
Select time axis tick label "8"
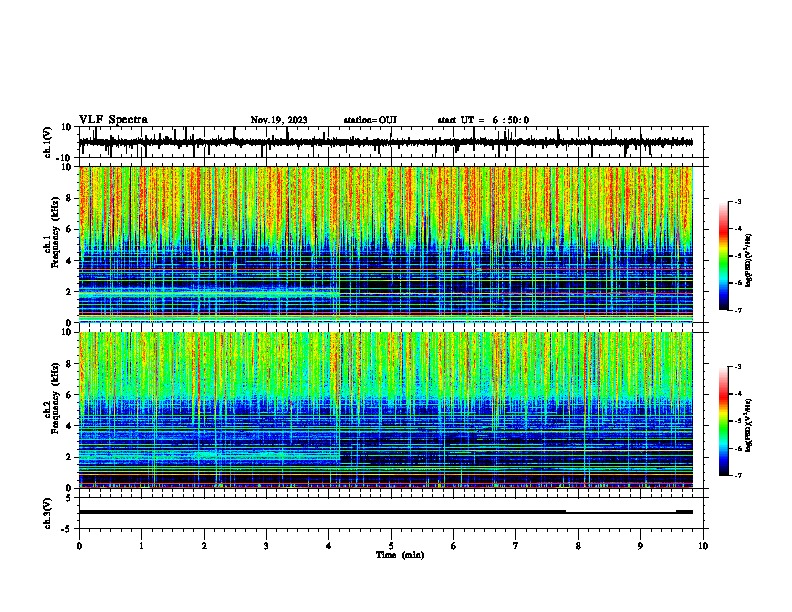578,546
